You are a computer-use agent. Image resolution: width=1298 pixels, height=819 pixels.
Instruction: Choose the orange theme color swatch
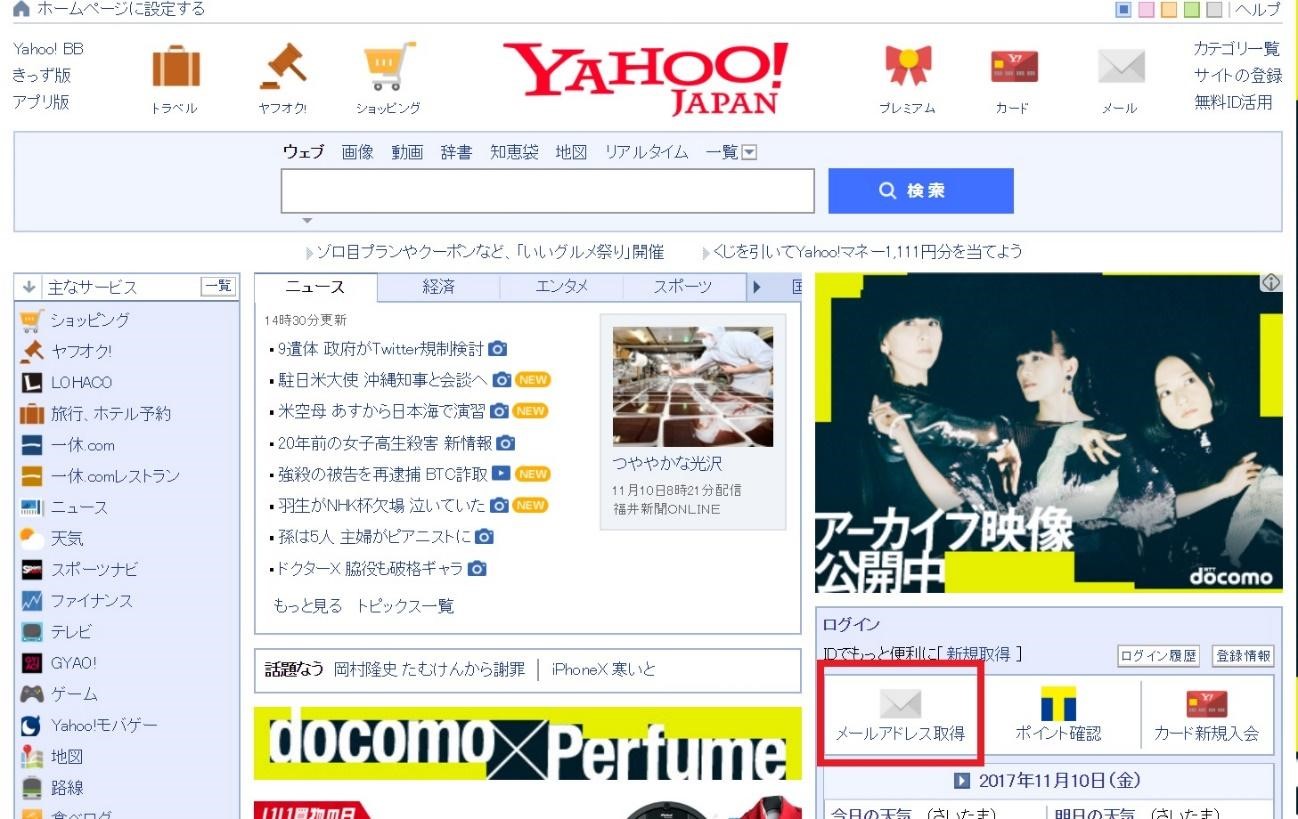click(x=1168, y=10)
